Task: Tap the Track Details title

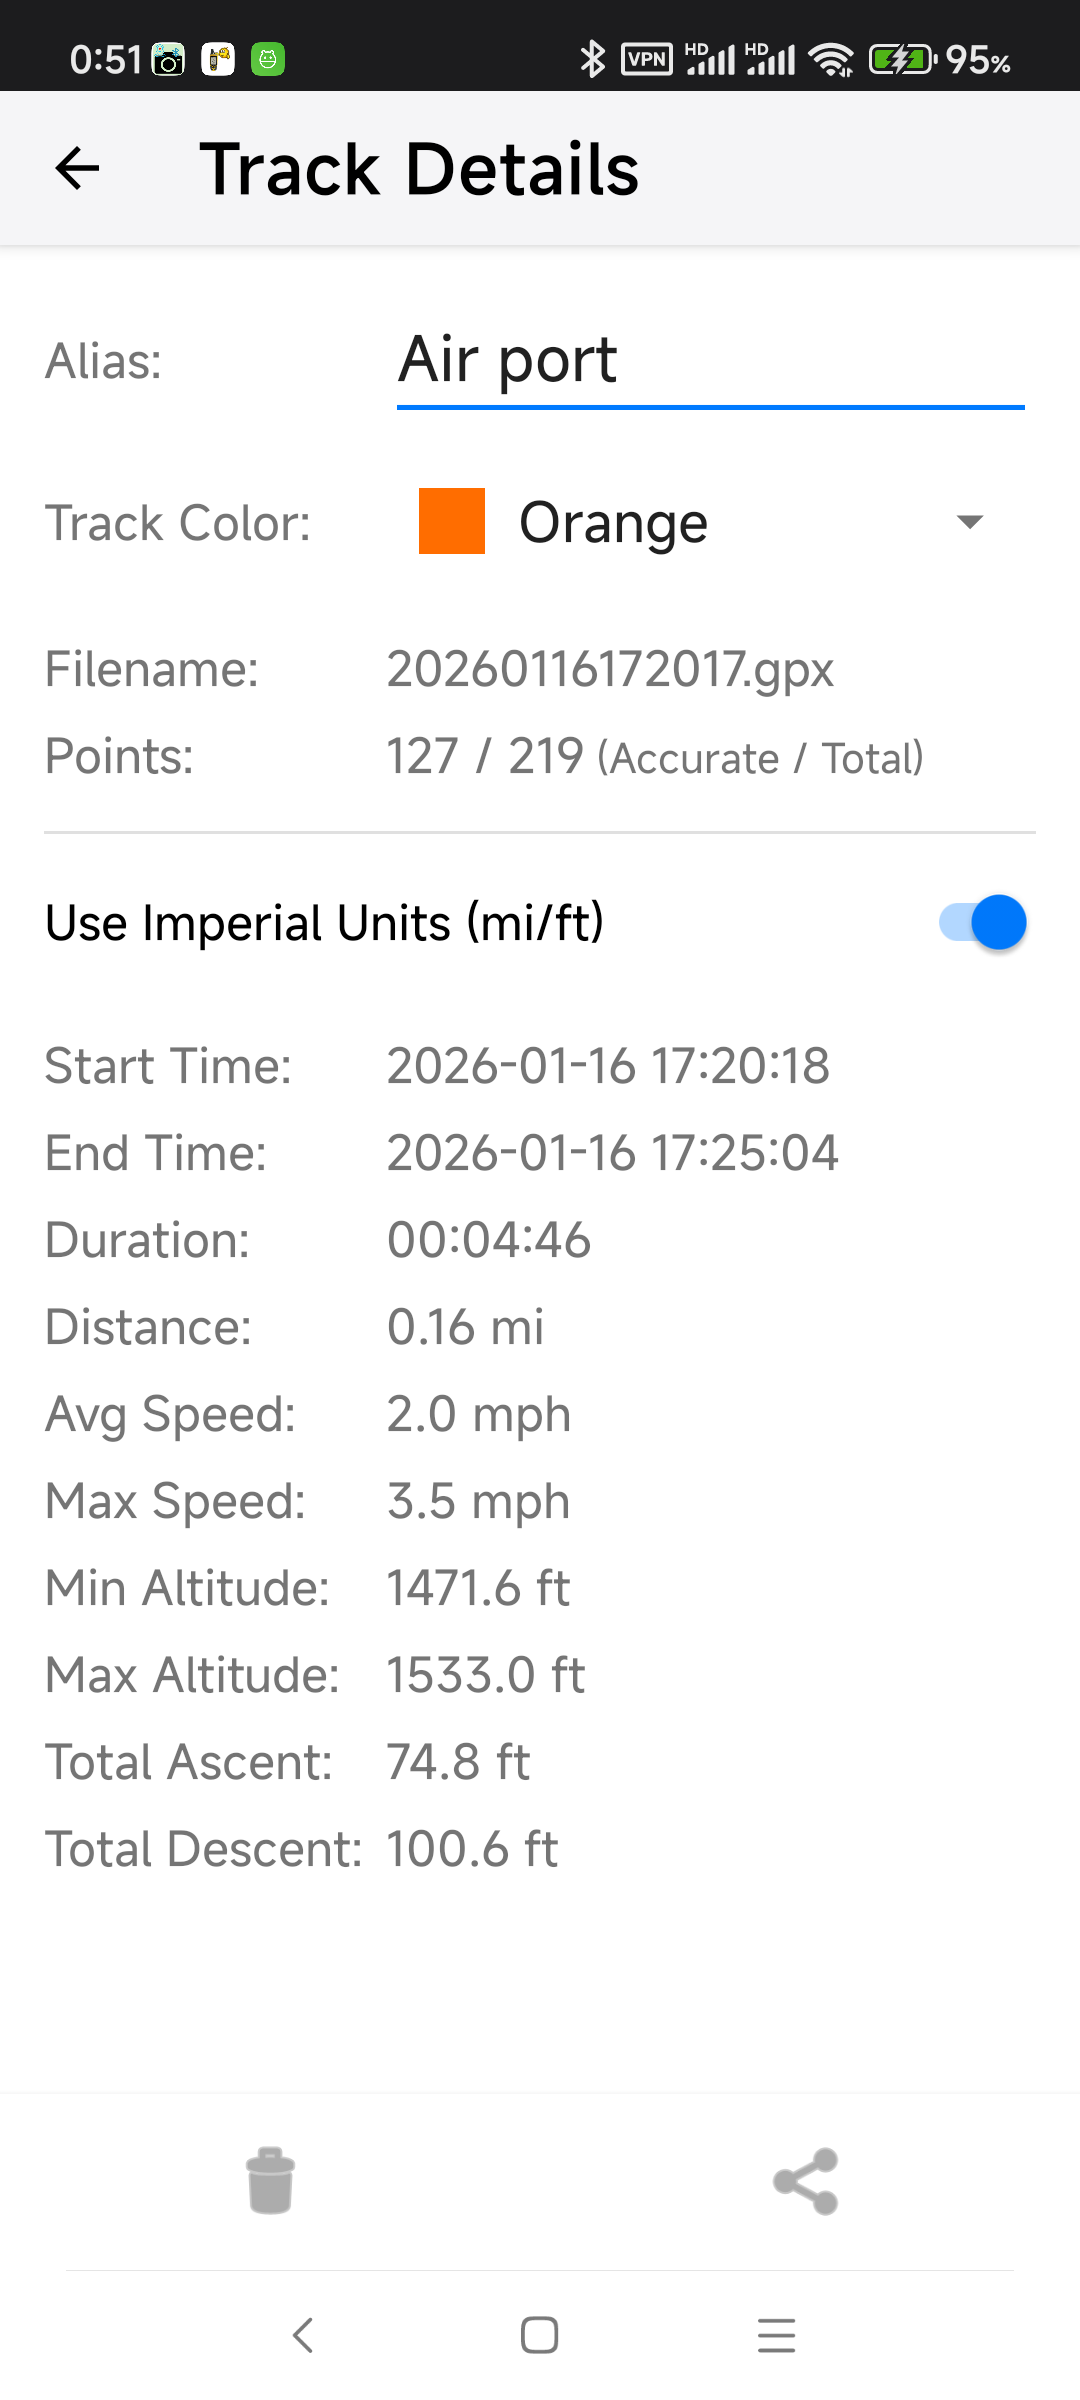Action: 419,169
